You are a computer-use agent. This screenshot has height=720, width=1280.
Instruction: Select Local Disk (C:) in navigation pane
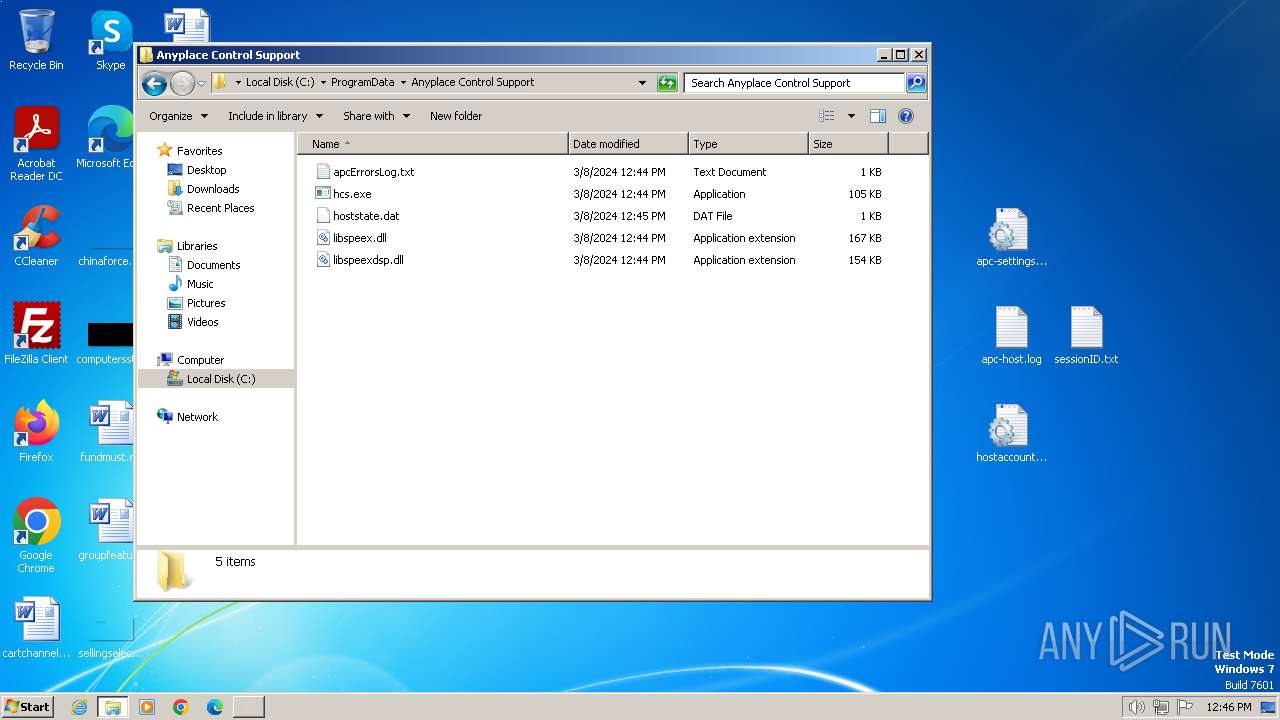221,379
